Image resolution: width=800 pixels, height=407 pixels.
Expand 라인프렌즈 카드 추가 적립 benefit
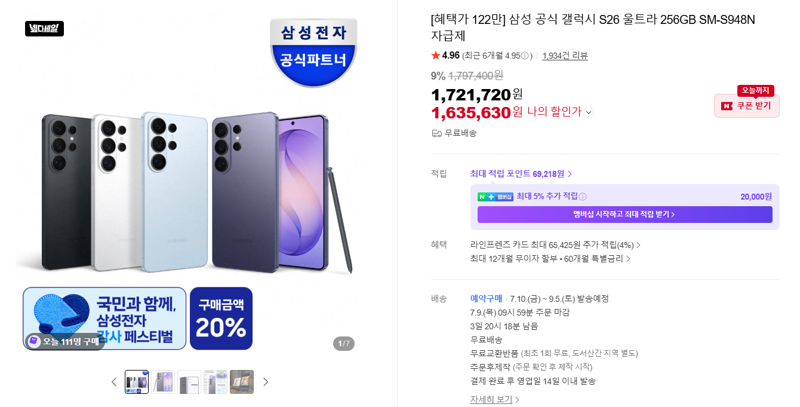coord(555,245)
